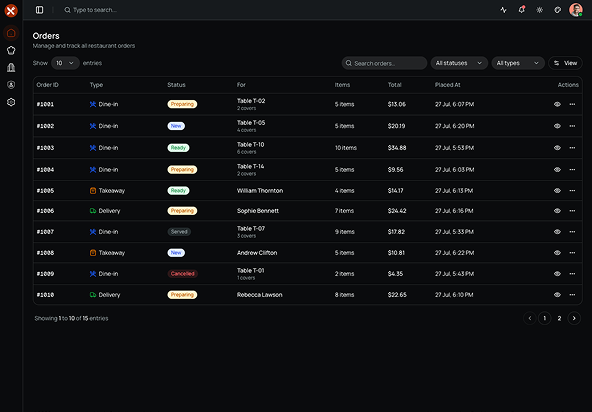Click Preparing badge on order #1001
The height and width of the screenshot is (412, 592).
click(182, 104)
